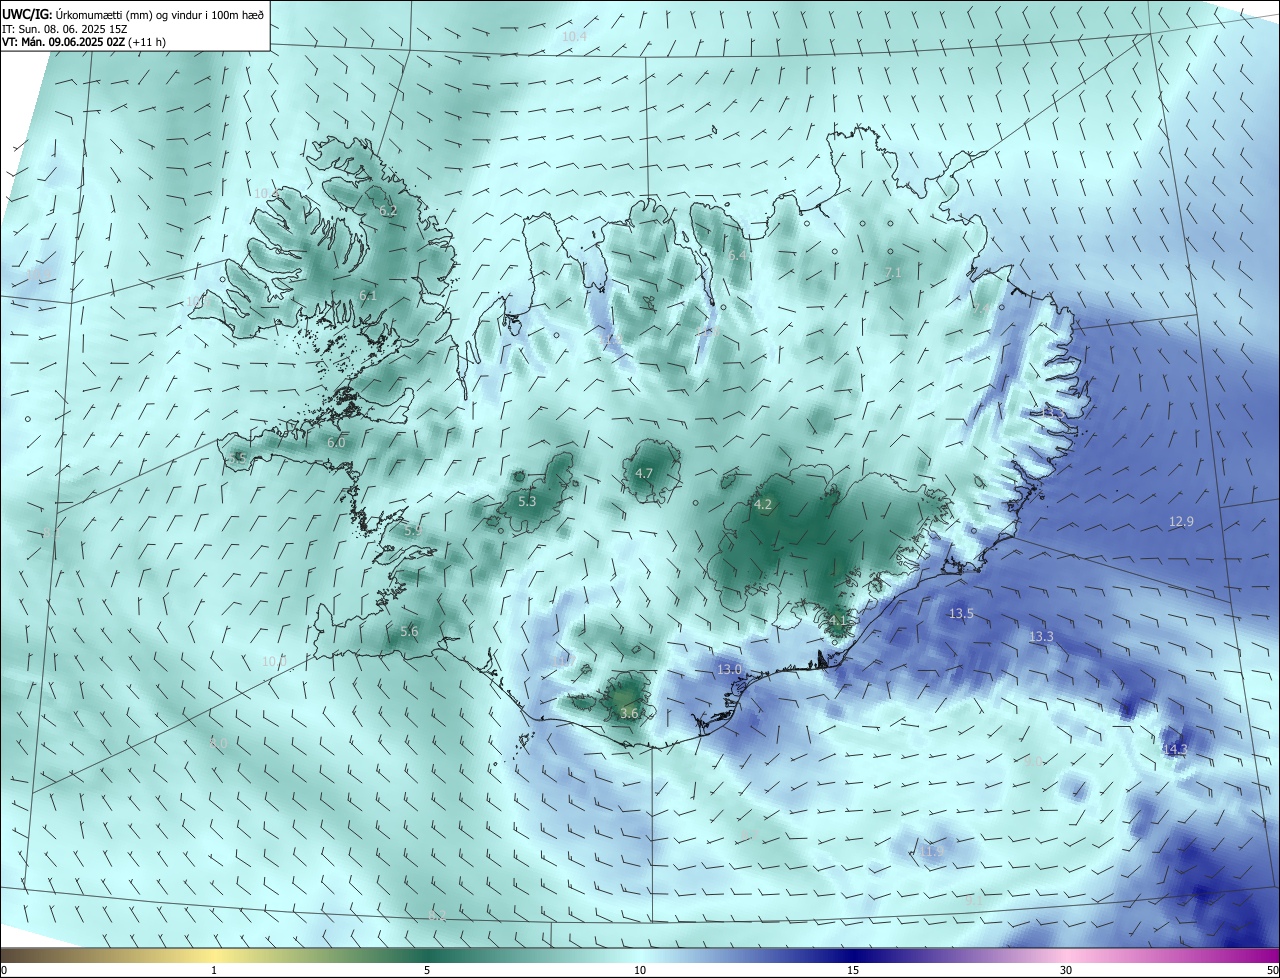The height and width of the screenshot is (978, 1280).
Task: Click the 1 tick on the colour scale
Action: [214, 970]
